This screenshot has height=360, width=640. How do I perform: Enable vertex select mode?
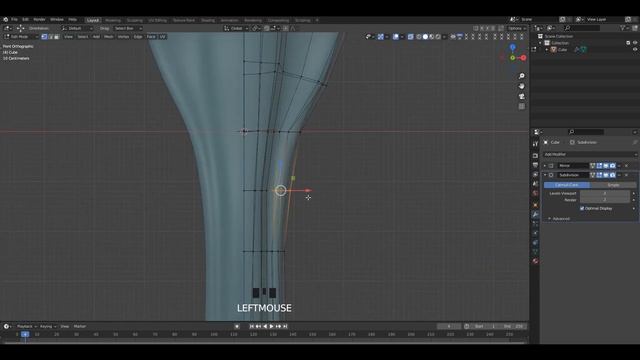pyautogui.click(x=44, y=37)
